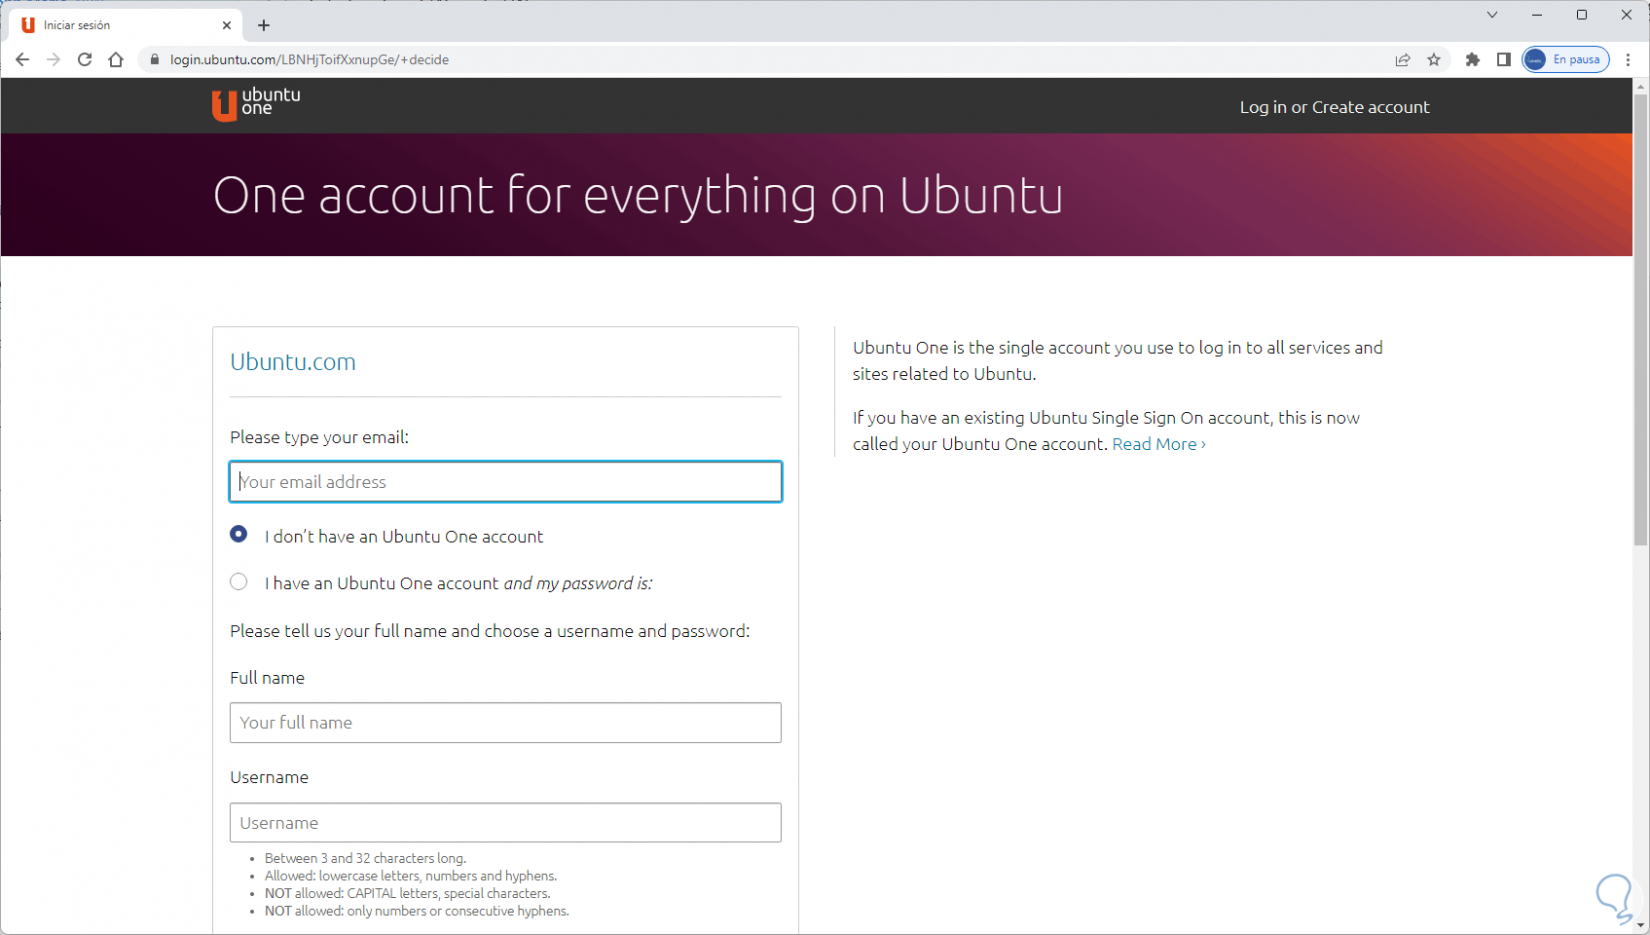1650x935 pixels.
Task: Focus the "Your email address" field
Action: pos(505,482)
